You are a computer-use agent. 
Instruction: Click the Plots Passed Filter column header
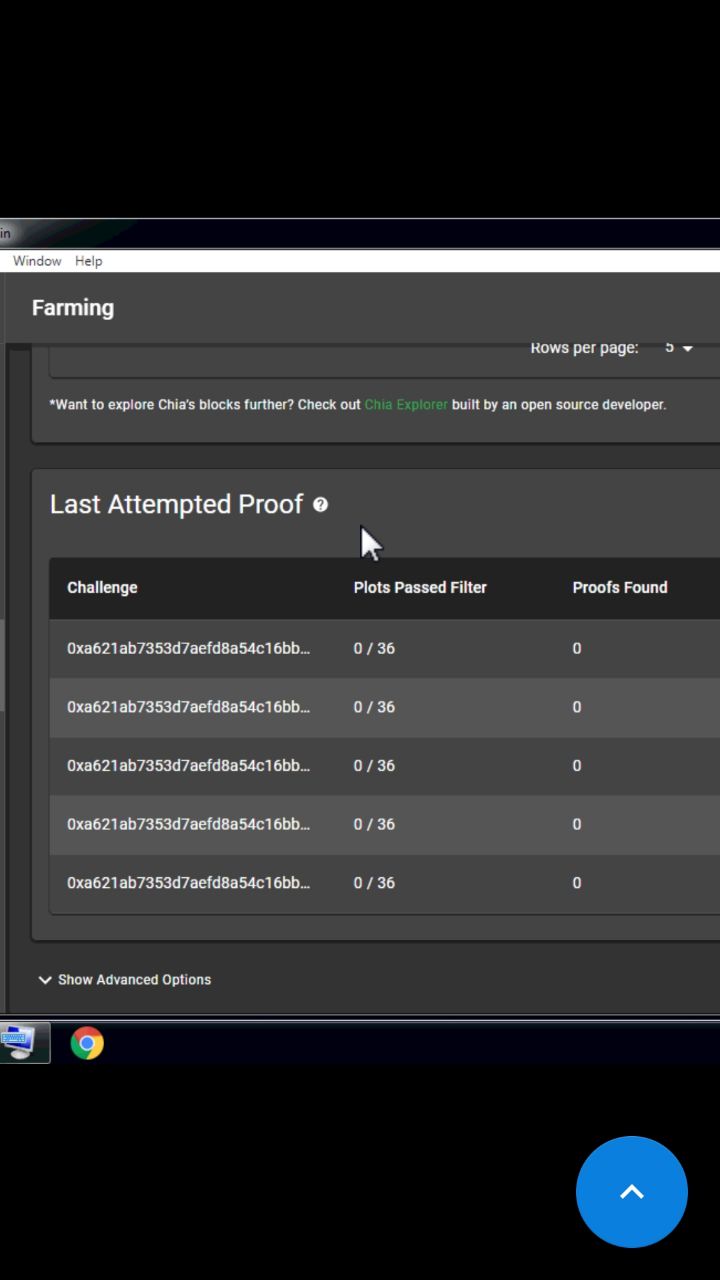pyautogui.click(x=420, y=587)
